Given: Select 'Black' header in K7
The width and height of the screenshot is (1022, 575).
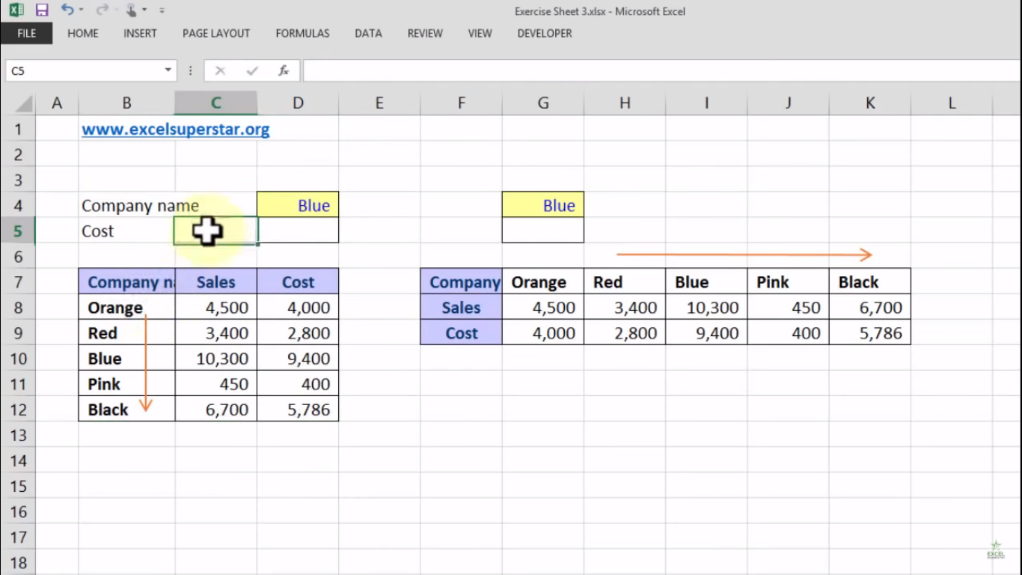Looking at the screenshot, I should (x=870, y=282).
